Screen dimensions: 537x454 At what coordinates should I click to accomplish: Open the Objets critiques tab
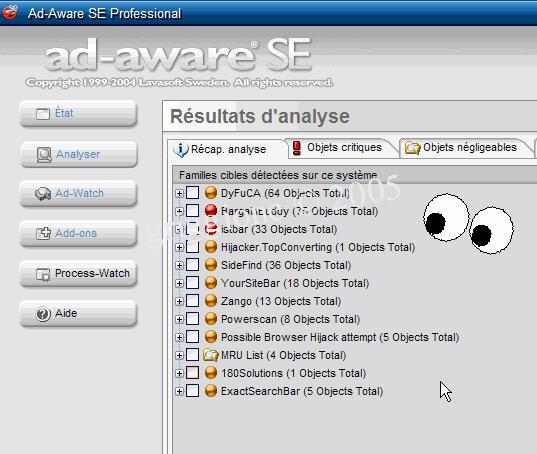344,148
